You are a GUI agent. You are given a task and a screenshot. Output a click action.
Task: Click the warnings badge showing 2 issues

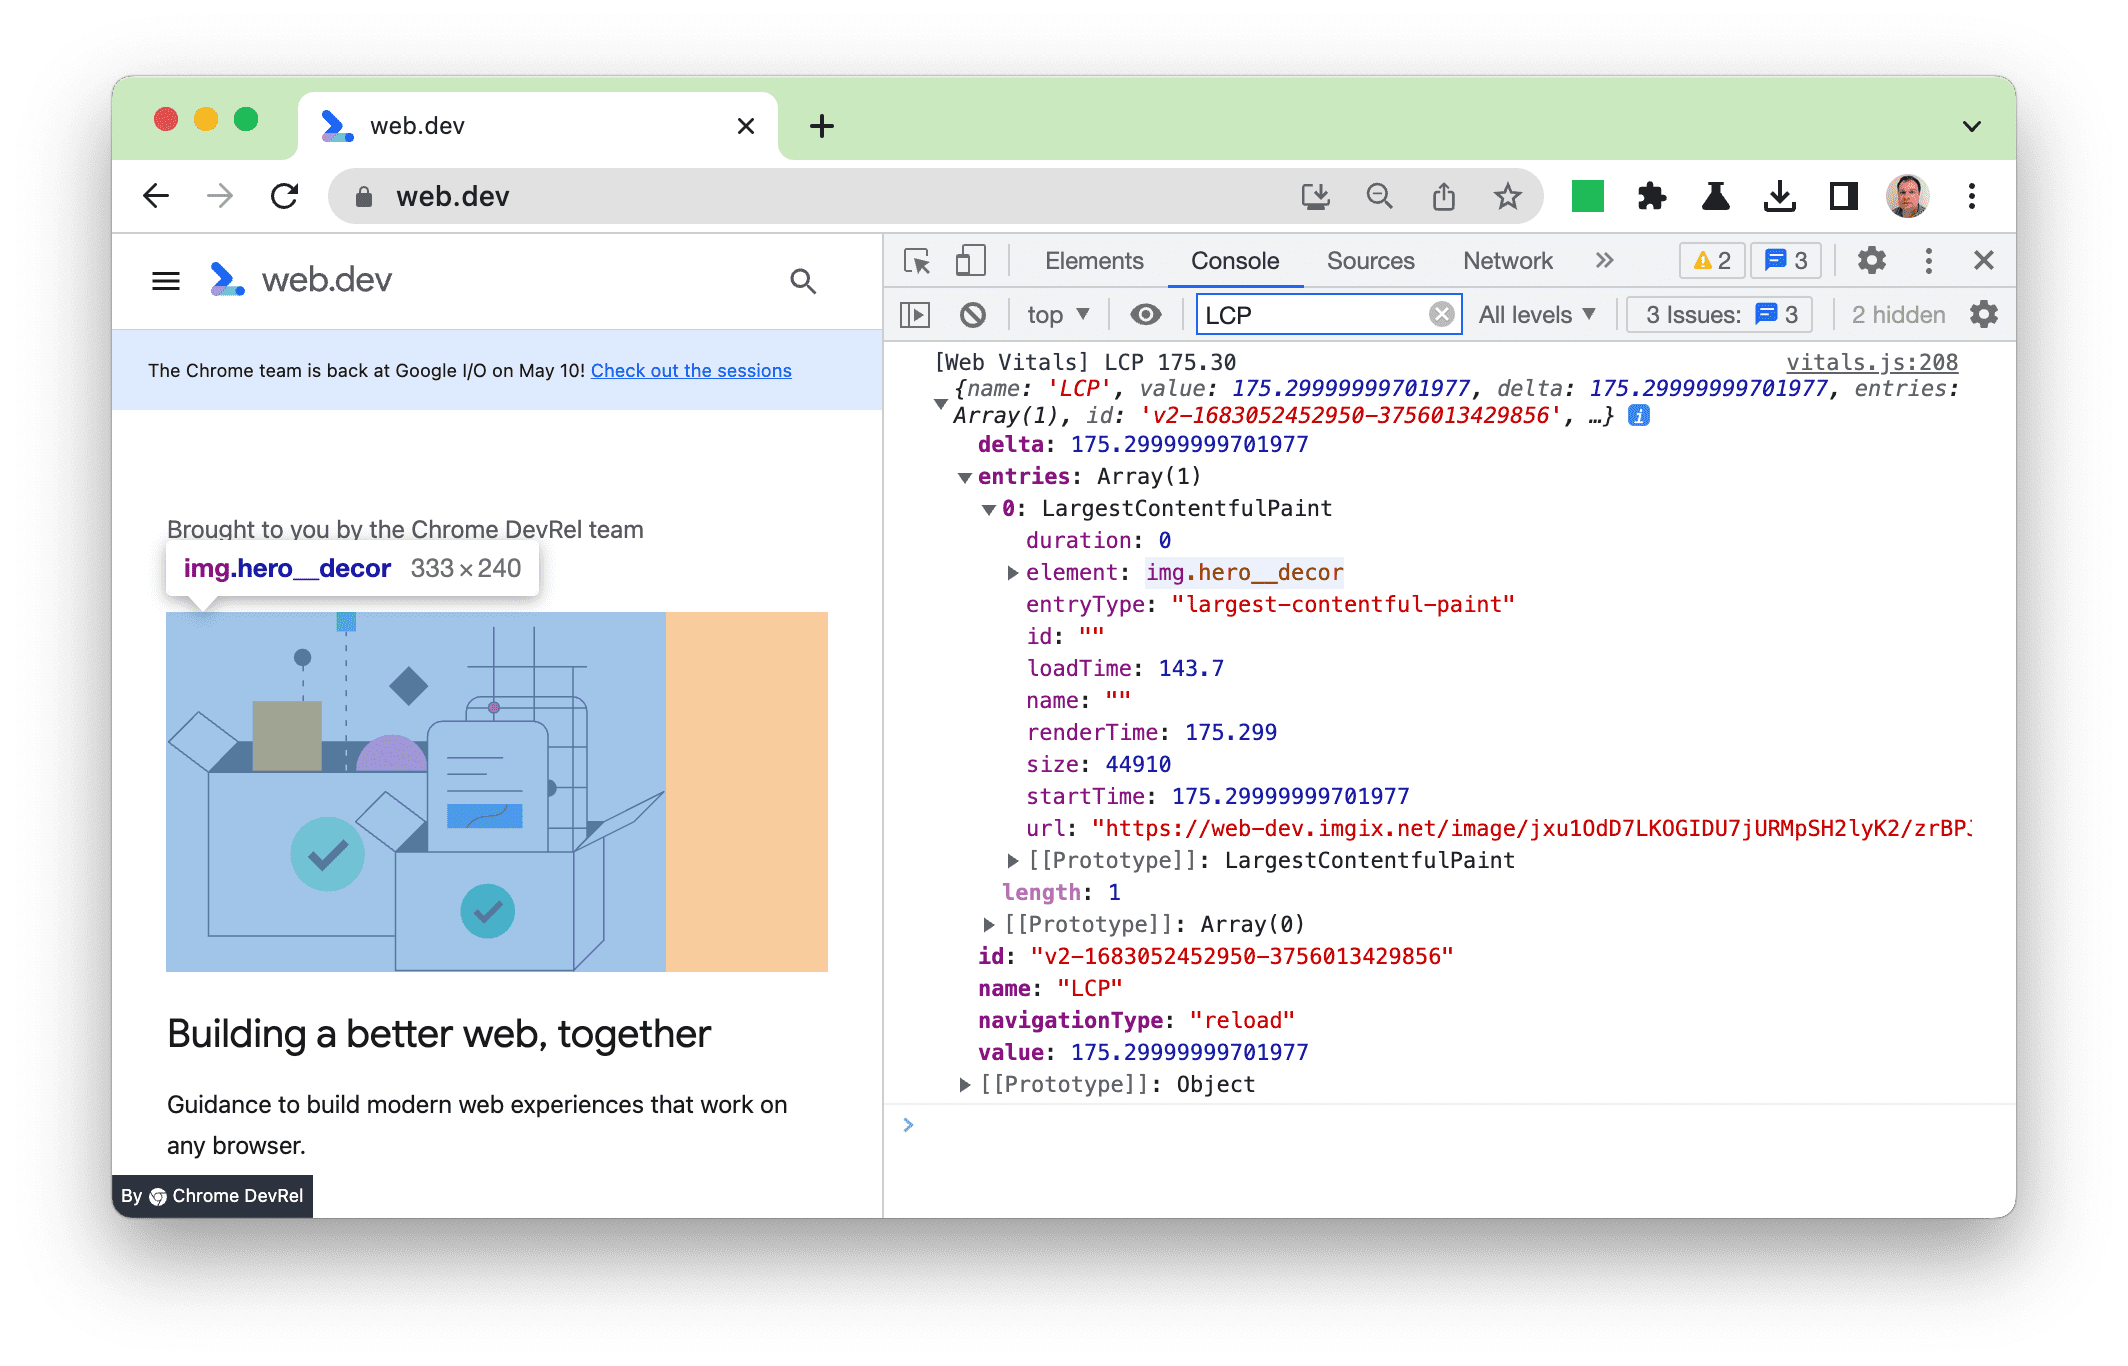[1709, 260]
